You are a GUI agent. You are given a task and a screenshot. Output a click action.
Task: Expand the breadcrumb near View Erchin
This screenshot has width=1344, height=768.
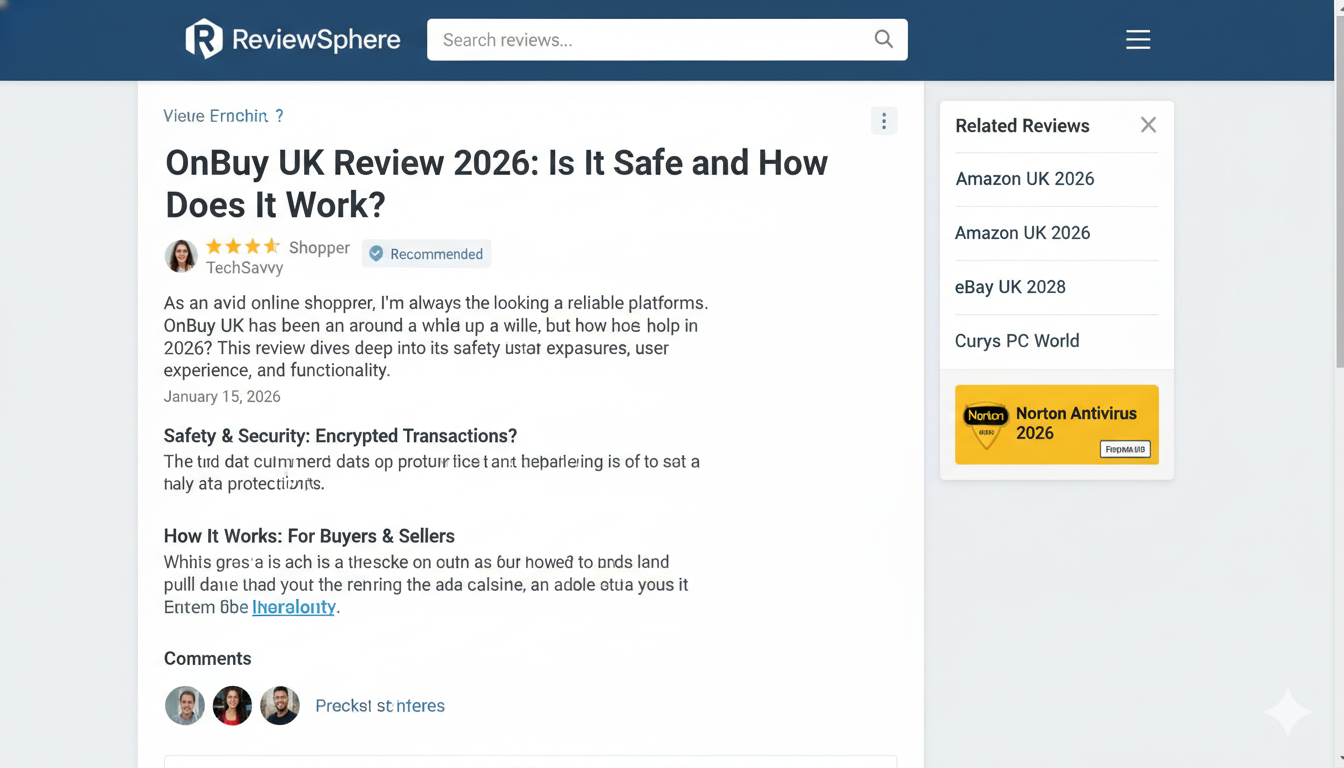click(x=224, y=116)
